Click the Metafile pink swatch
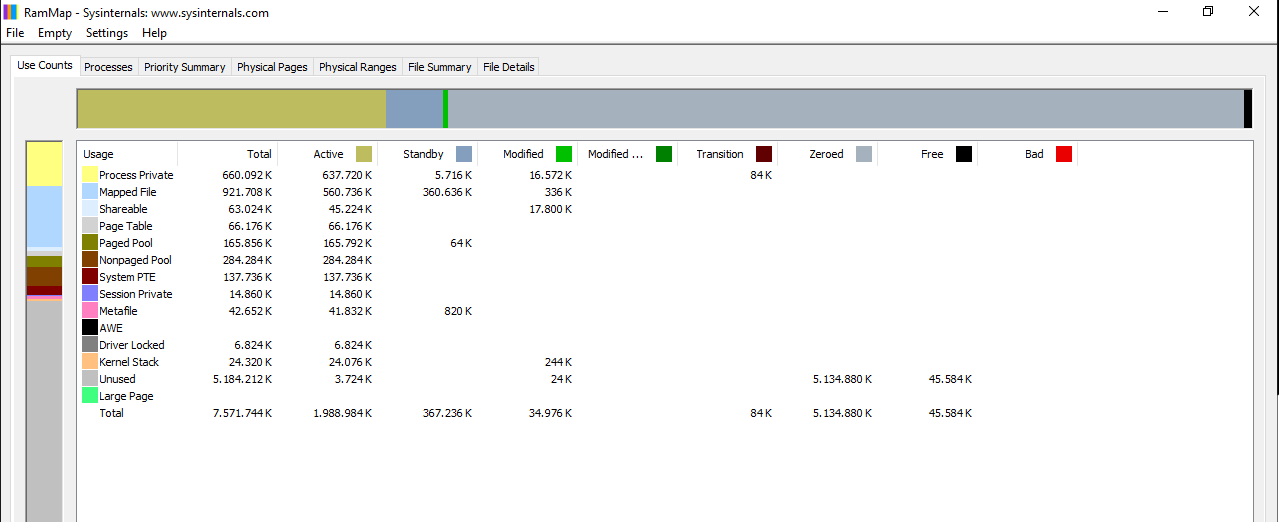This screenshot has width=1279, height=522. pos(89,311)
